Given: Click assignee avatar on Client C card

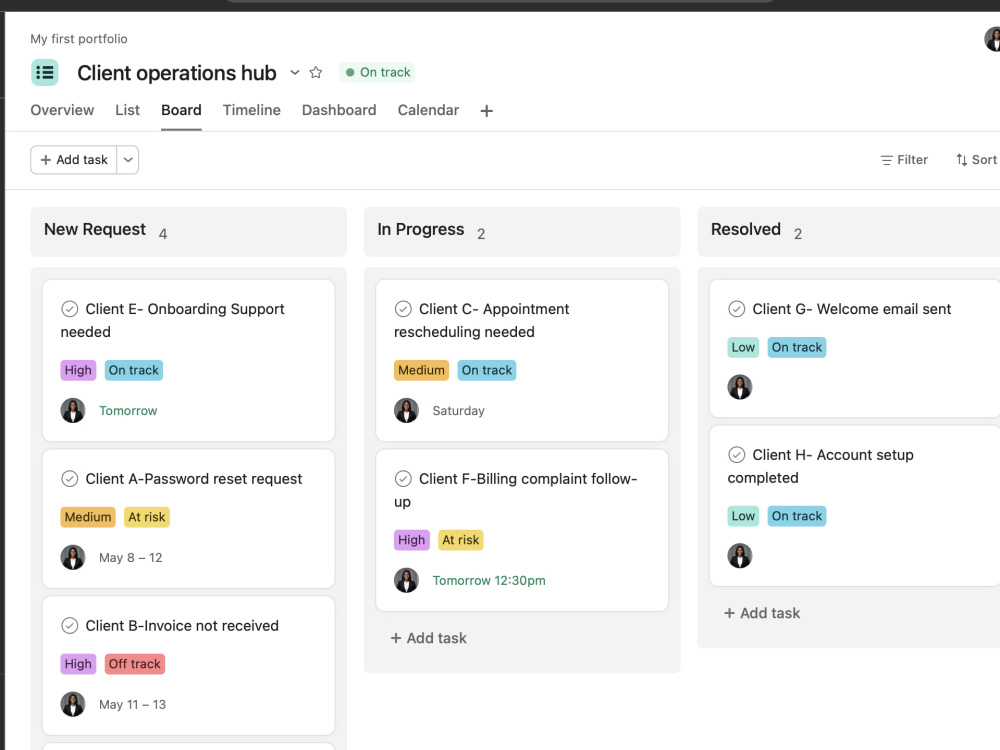Looking at the screenshot, I should [406, 411].
